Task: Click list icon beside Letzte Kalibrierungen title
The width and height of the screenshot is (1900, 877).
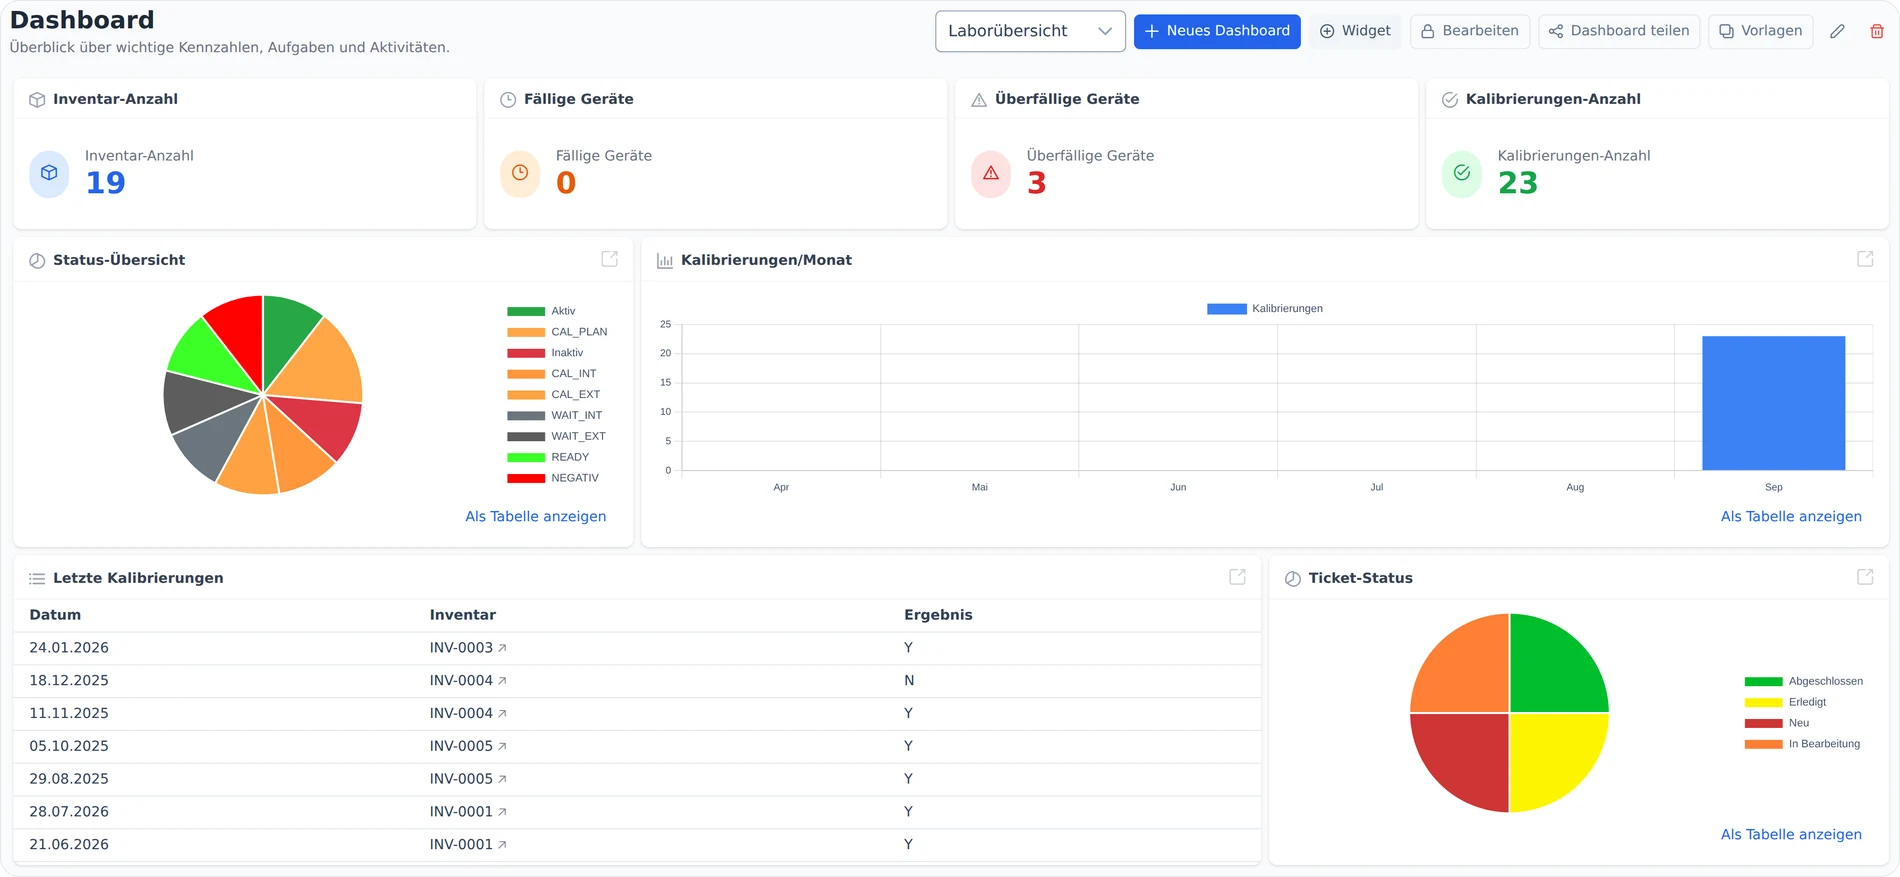Action: (x=37, y=579)
